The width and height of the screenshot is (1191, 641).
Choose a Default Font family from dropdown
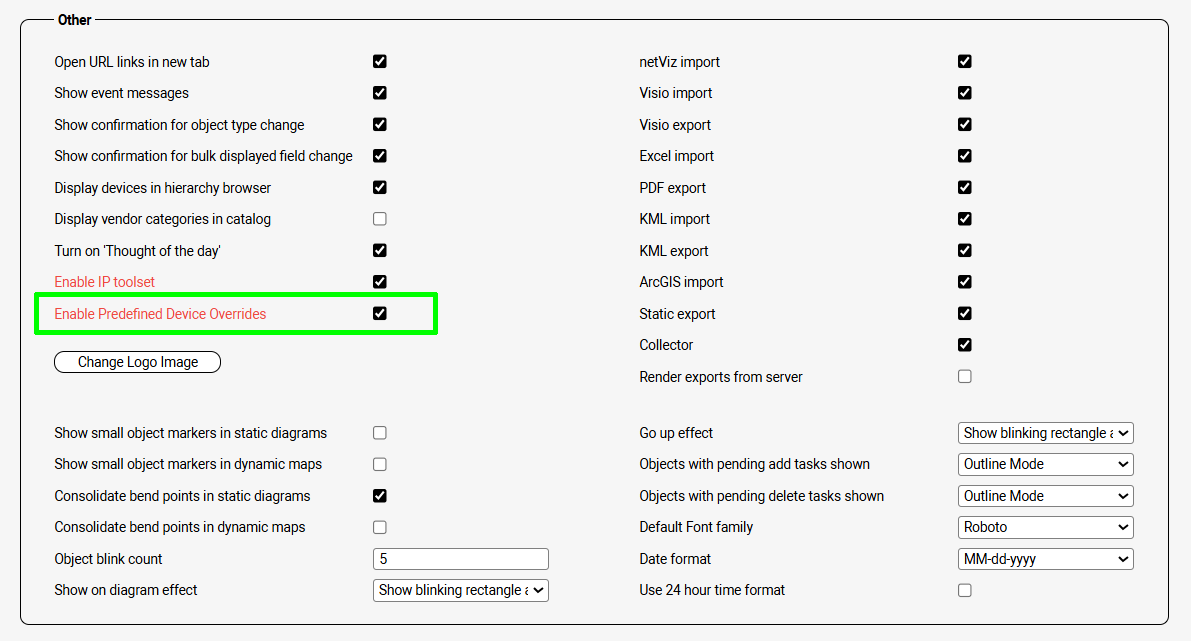coord(1045,527)
